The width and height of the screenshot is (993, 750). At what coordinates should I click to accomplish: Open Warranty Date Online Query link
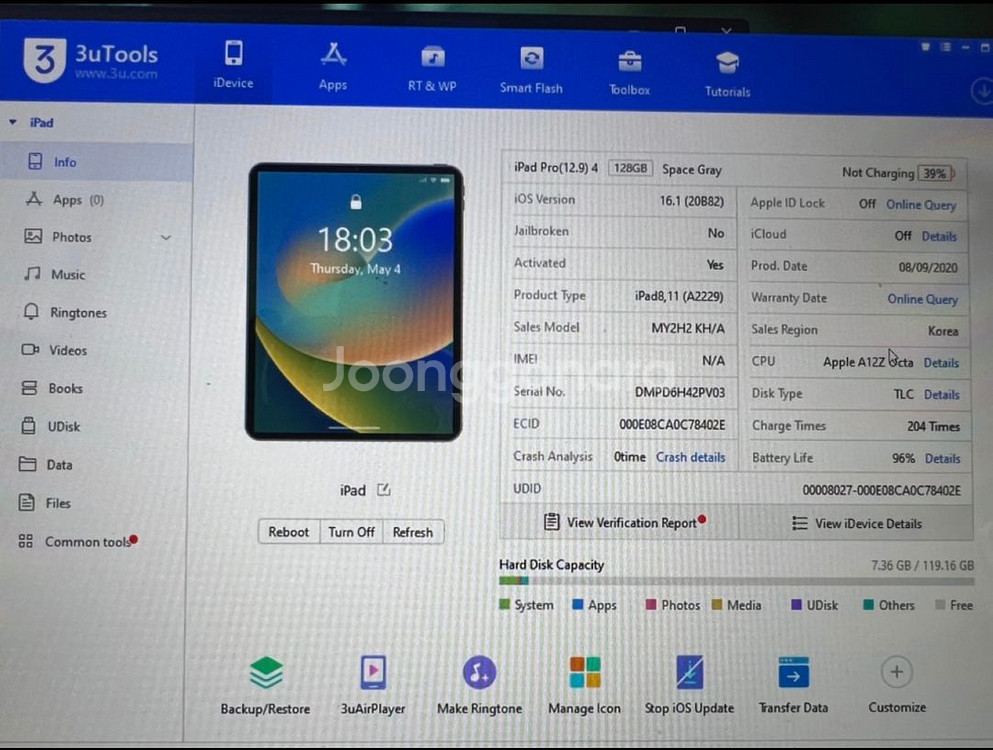tap(922, 299)
